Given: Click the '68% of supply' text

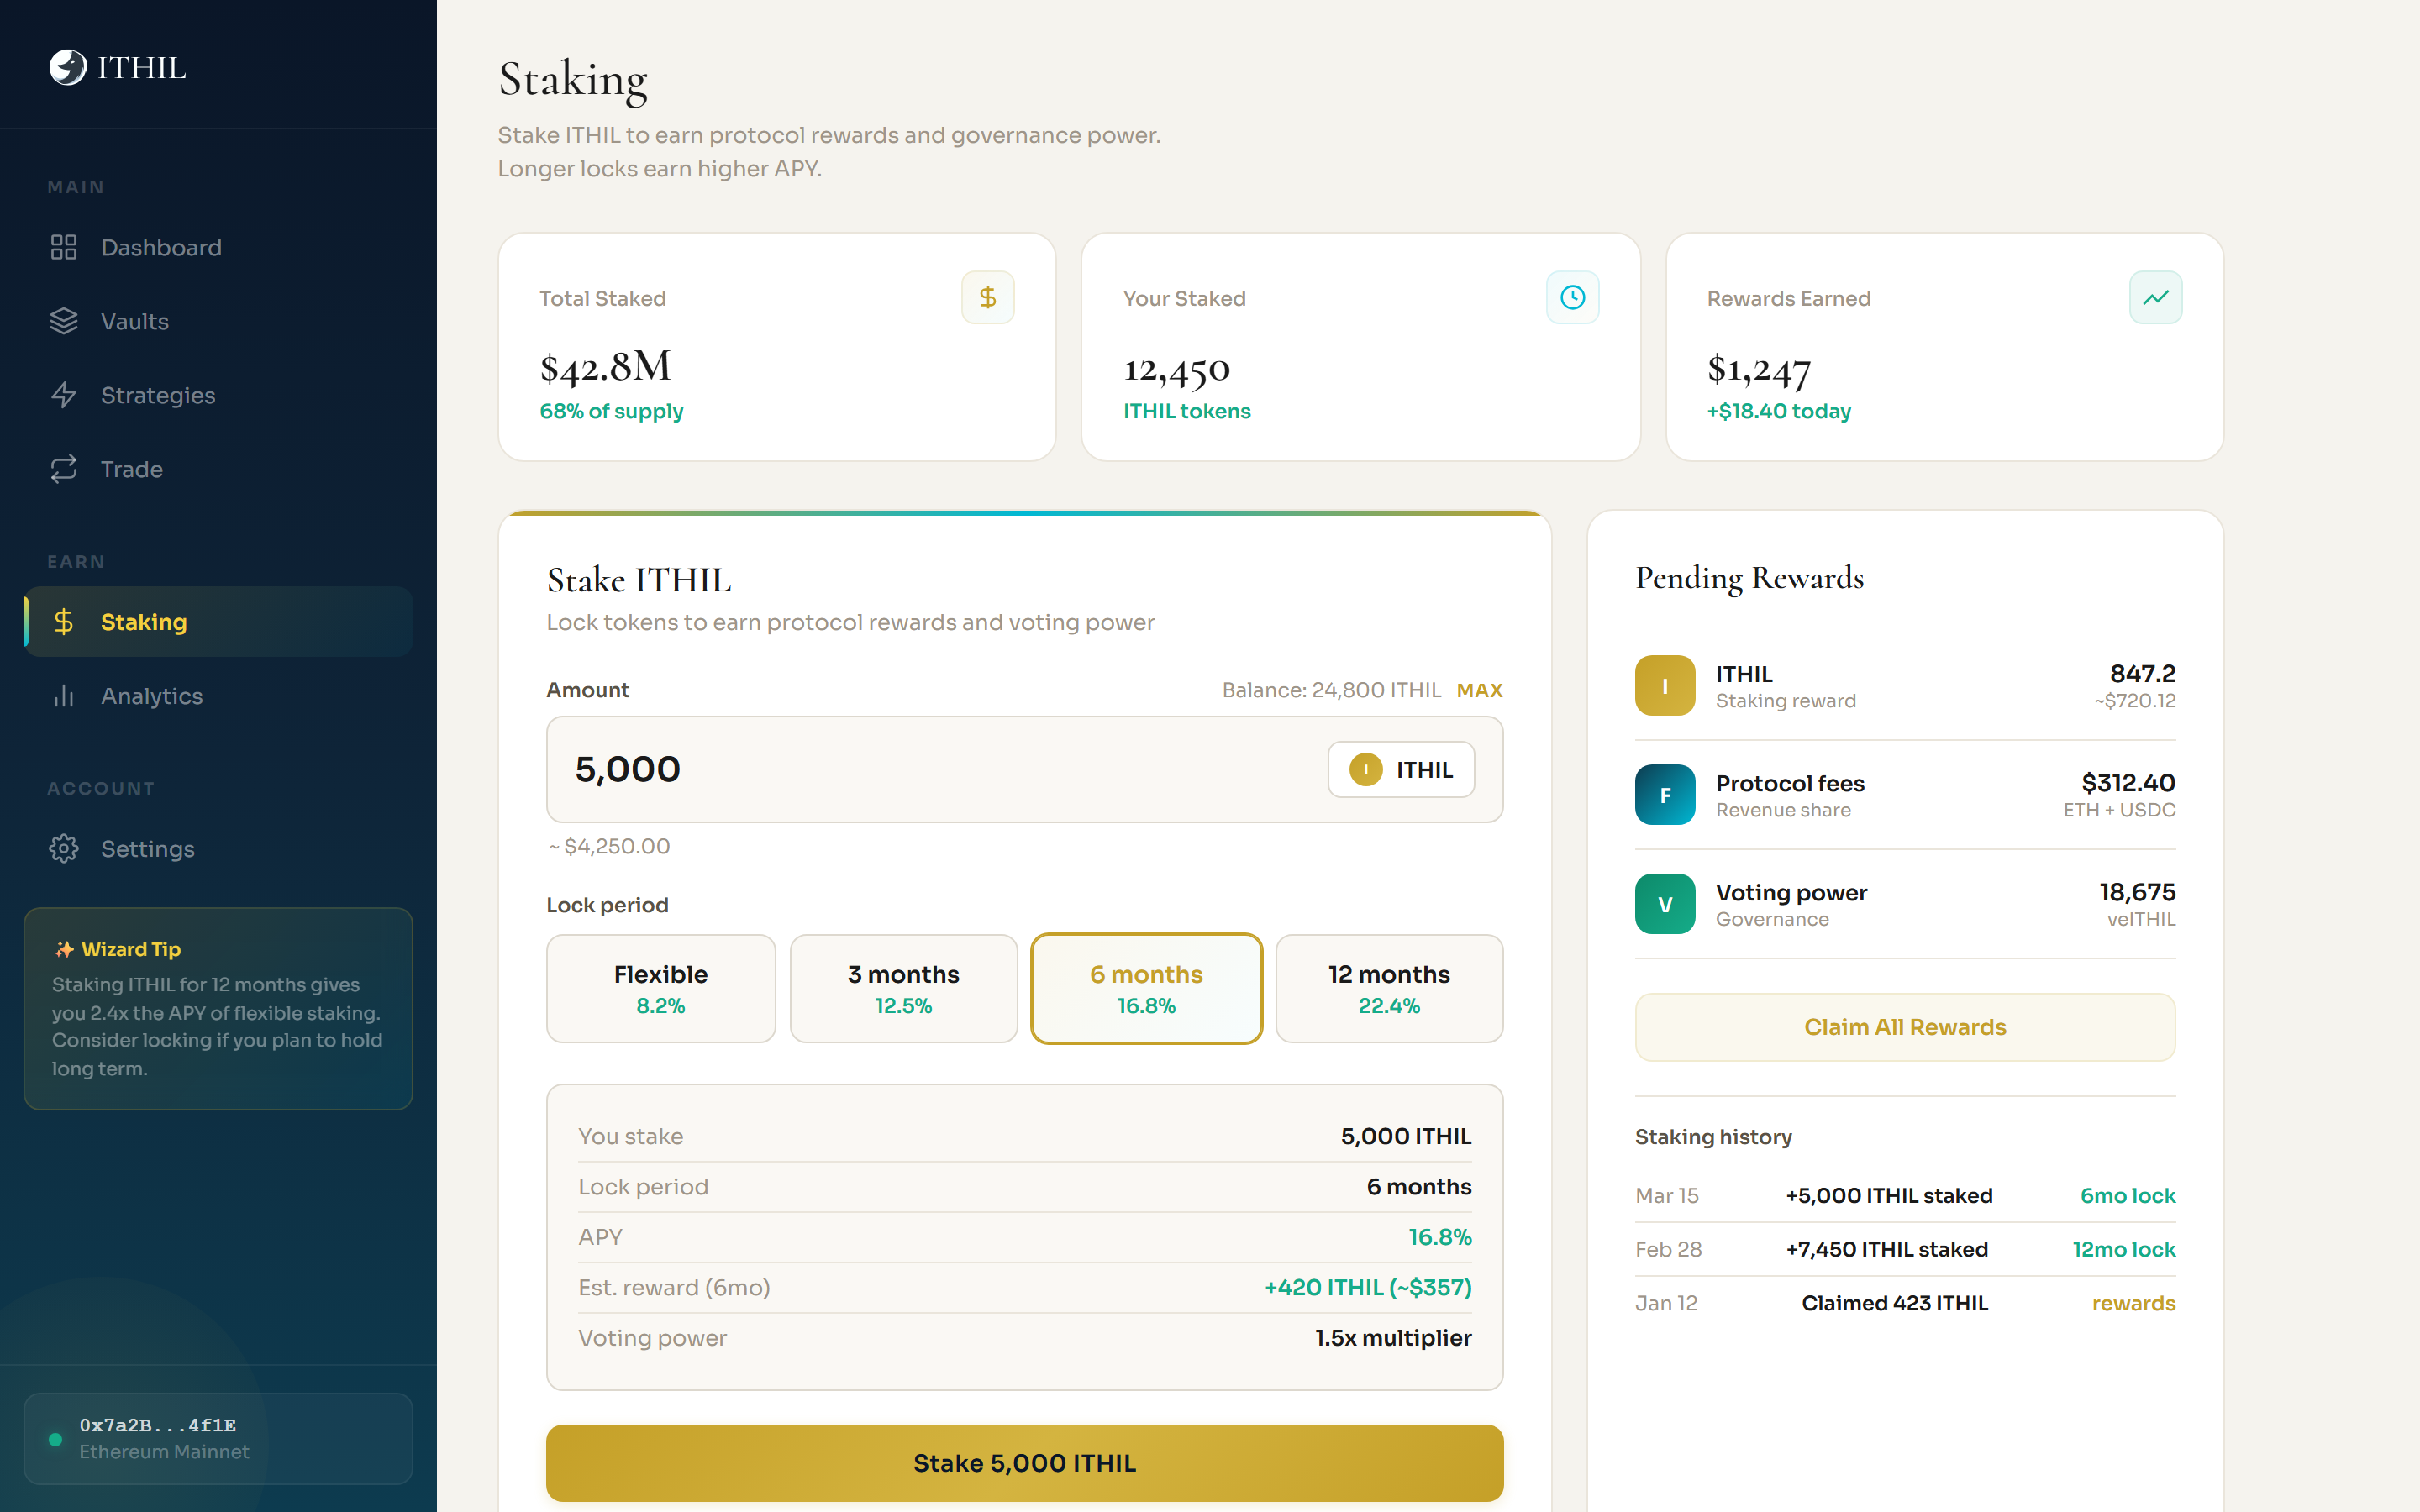Looking at the screenshot, I should click(611, 411).
